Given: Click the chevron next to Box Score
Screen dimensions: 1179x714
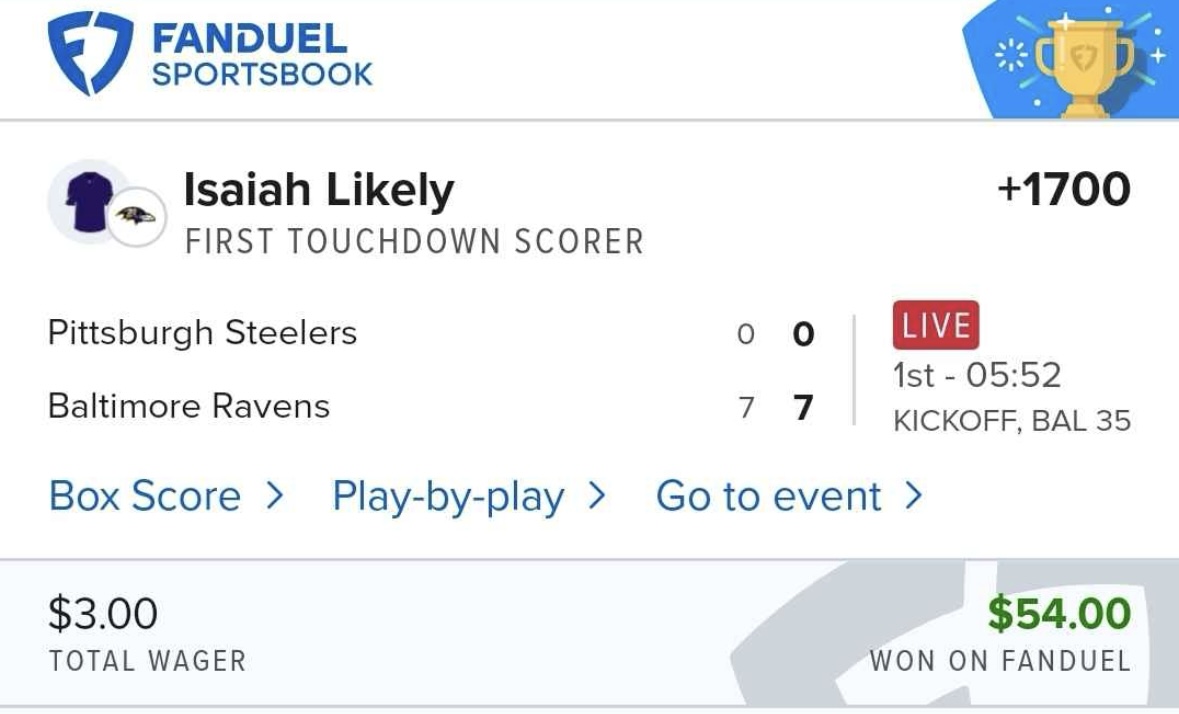Looking at the screenshot, I should [275, 495].
